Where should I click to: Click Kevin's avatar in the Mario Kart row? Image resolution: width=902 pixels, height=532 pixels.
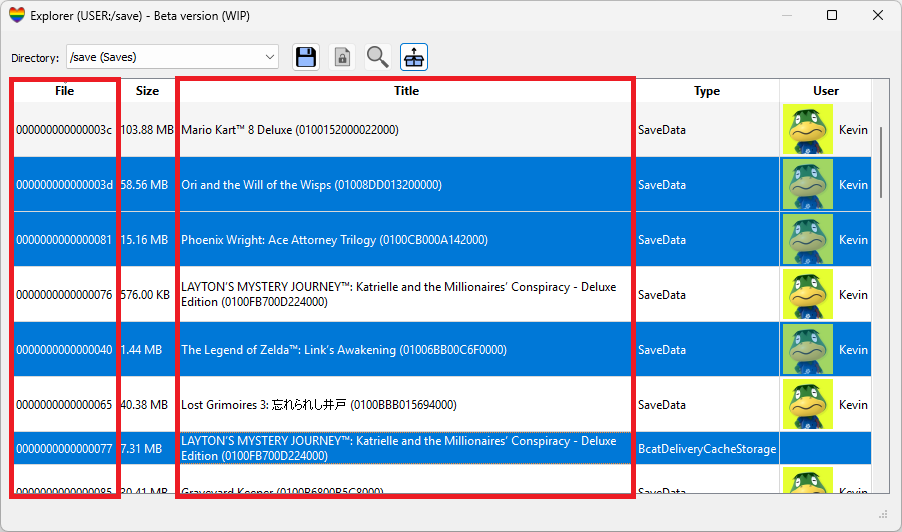tap(808, 129)
